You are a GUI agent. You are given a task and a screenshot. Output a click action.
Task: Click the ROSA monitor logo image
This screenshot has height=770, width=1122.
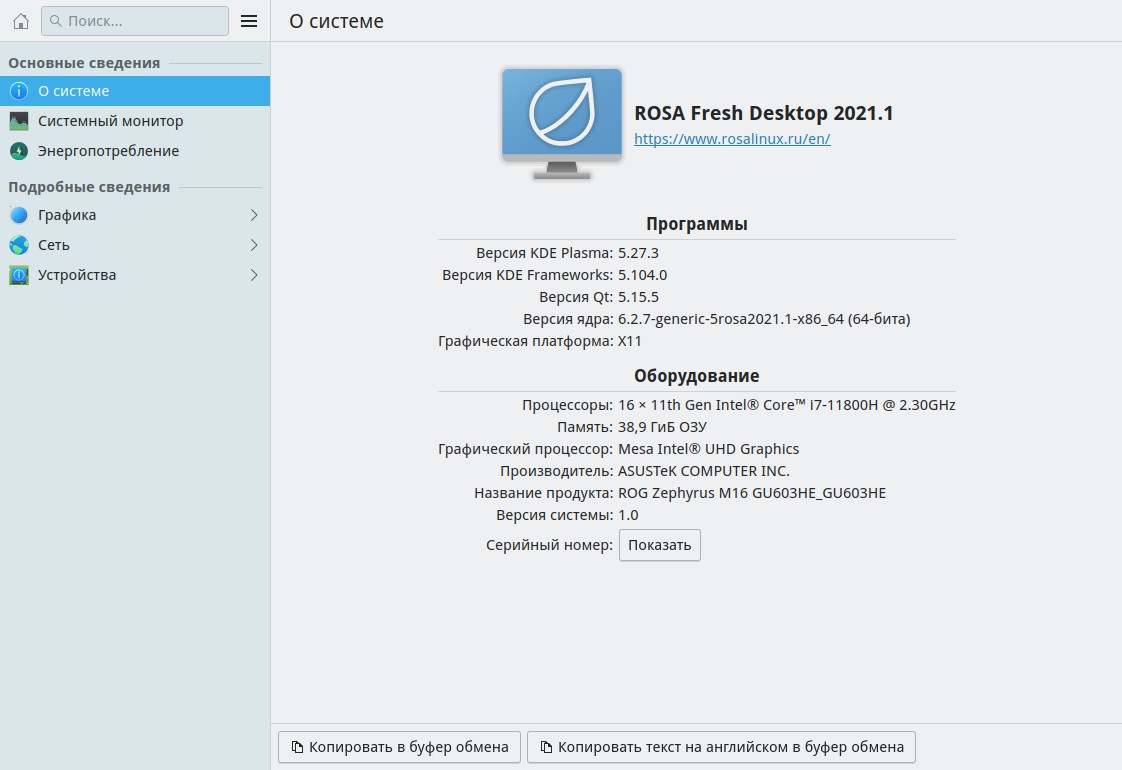pyautogui.click(x=562, y=123)
